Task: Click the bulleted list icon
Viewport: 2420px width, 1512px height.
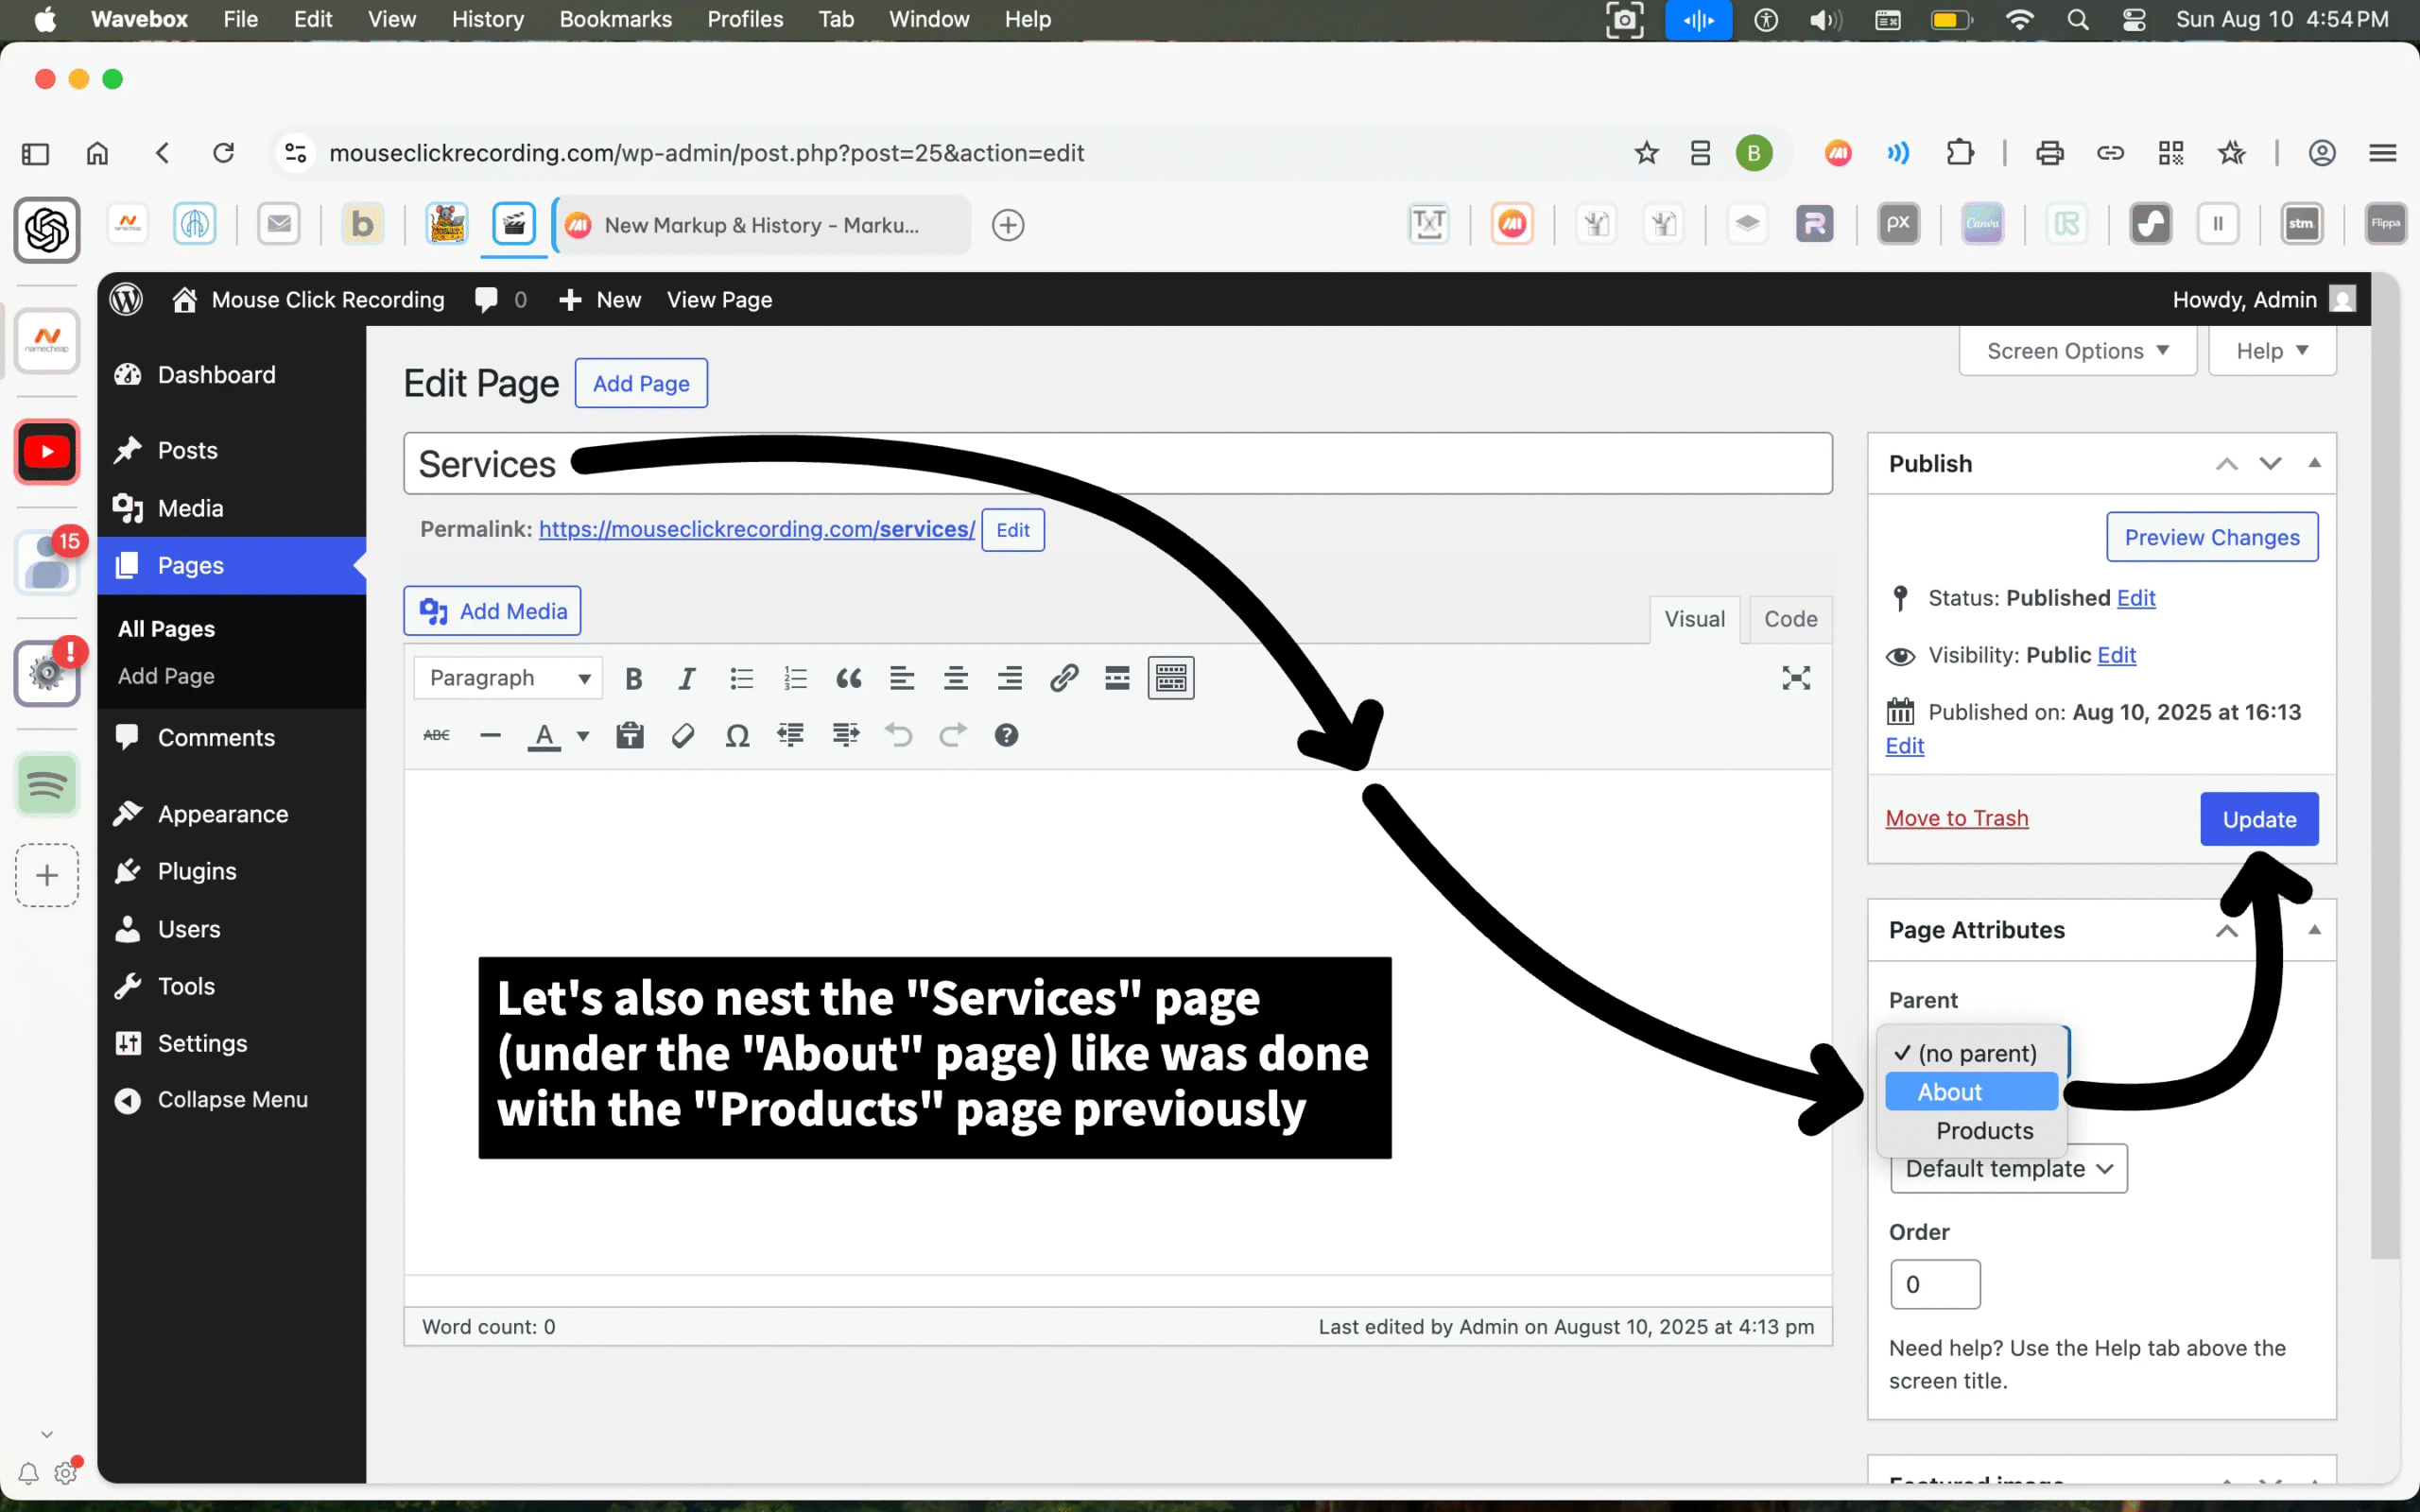Action: tap(741, 679)
